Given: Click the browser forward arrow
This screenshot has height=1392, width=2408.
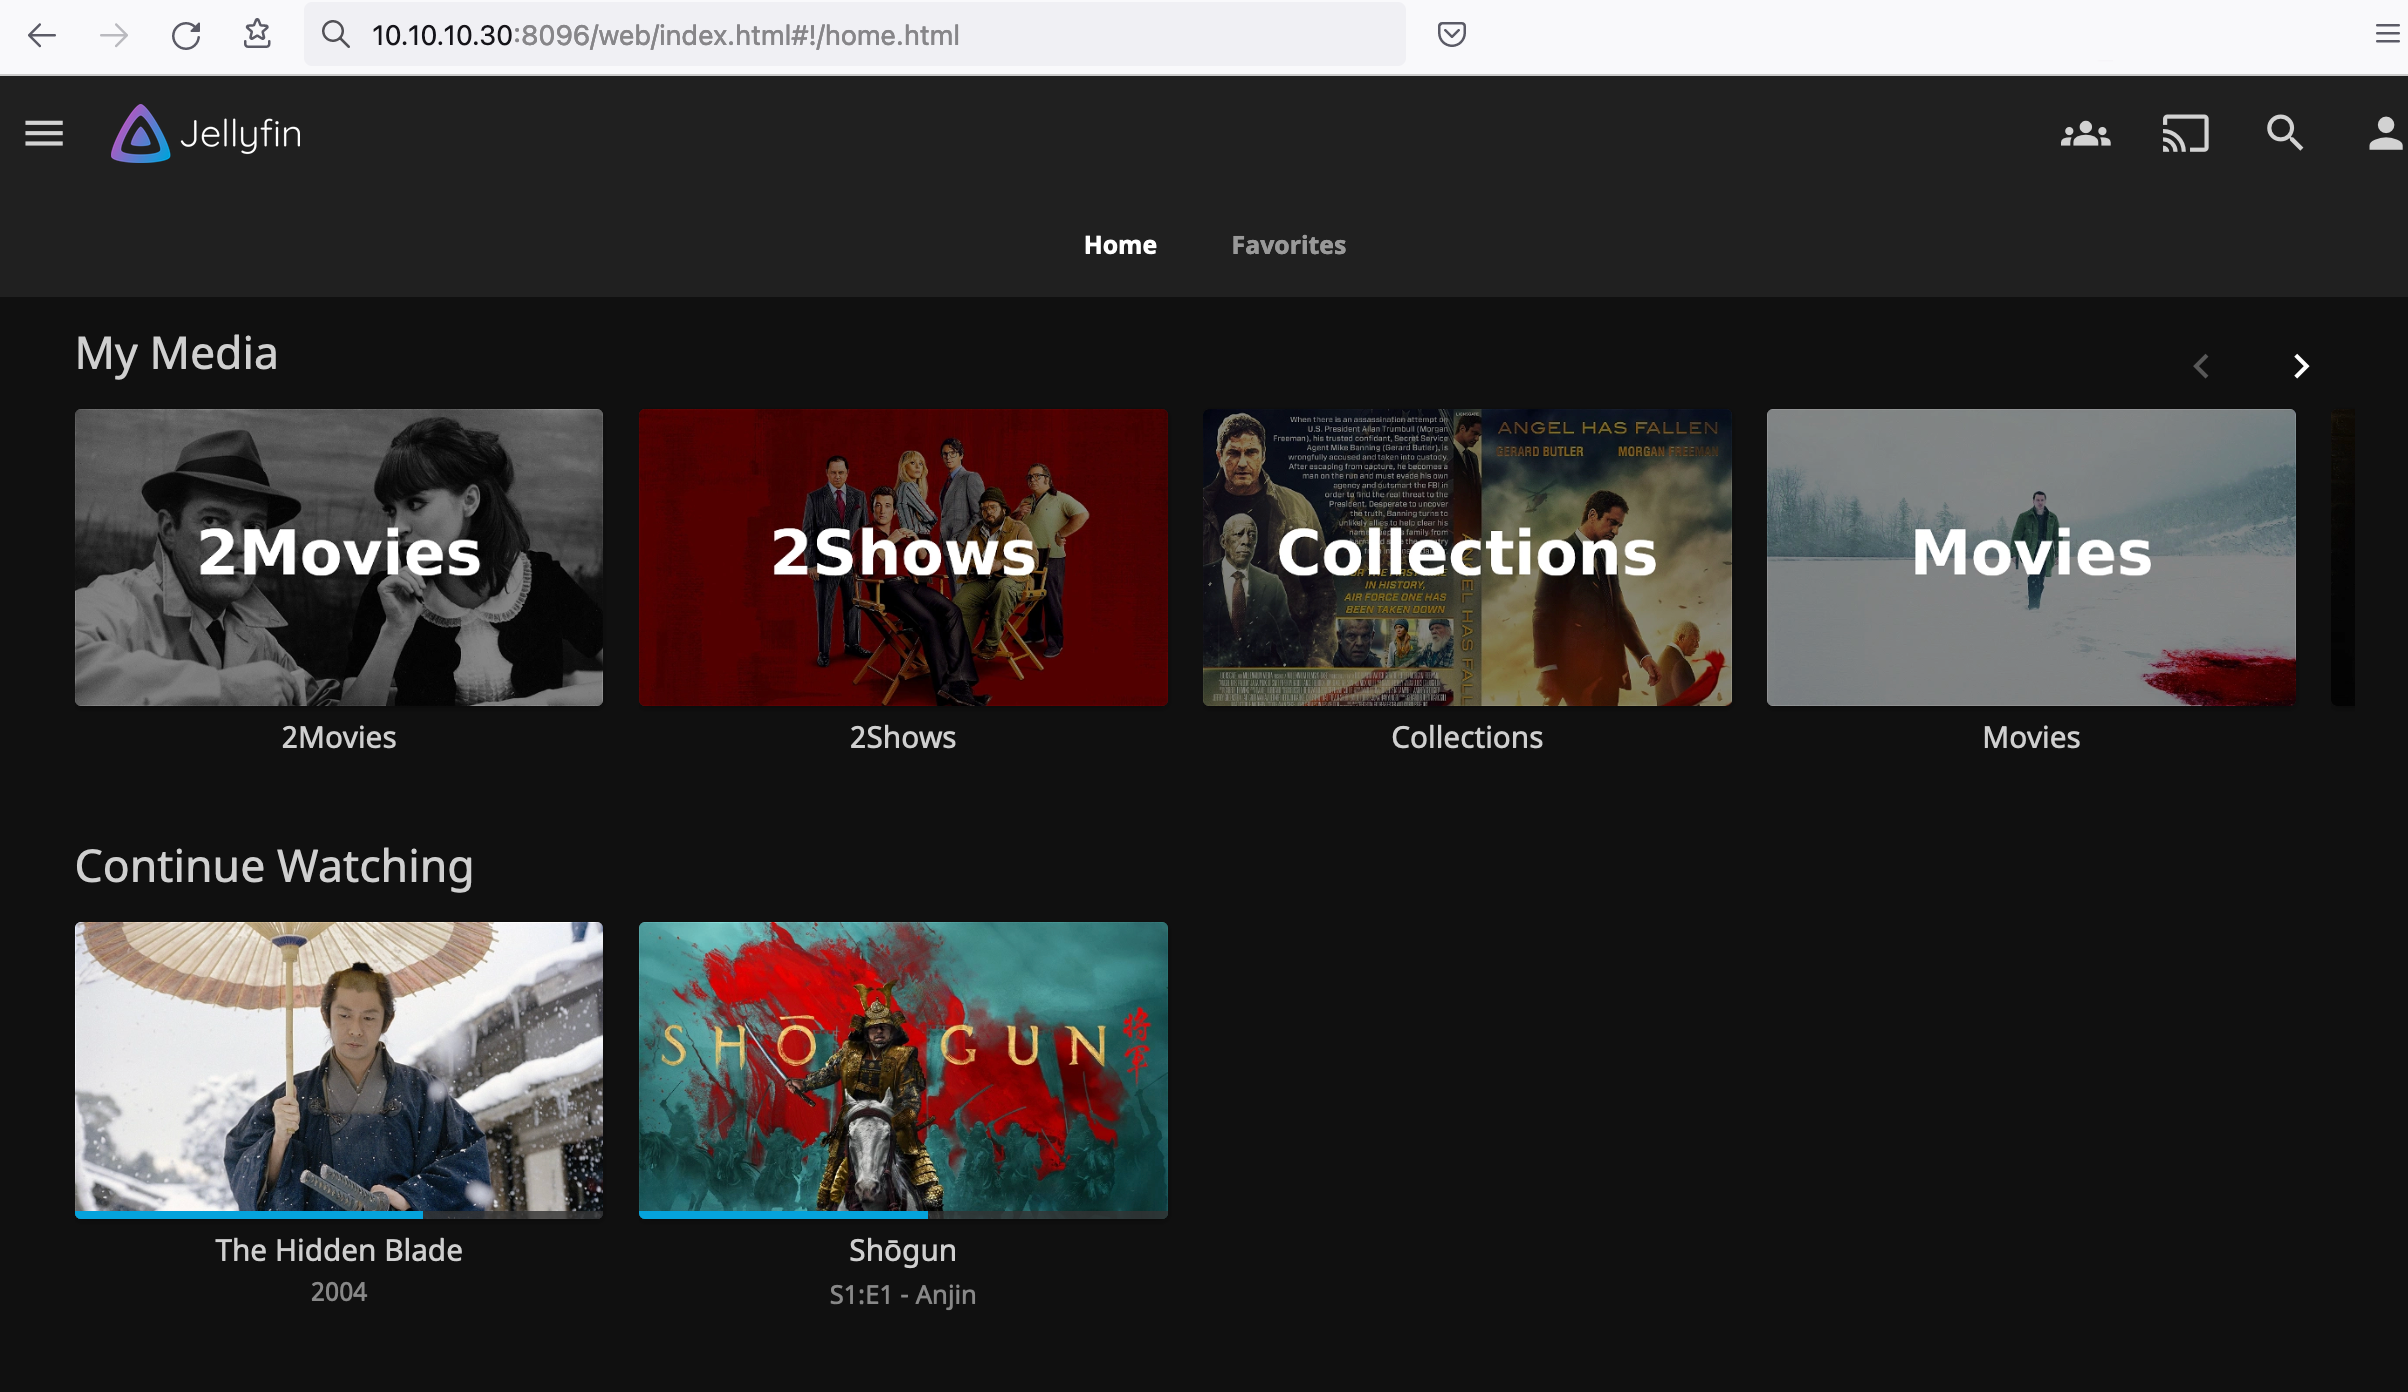Looking at the screenshot, I should pyautogui.click(x=114, y=36).
